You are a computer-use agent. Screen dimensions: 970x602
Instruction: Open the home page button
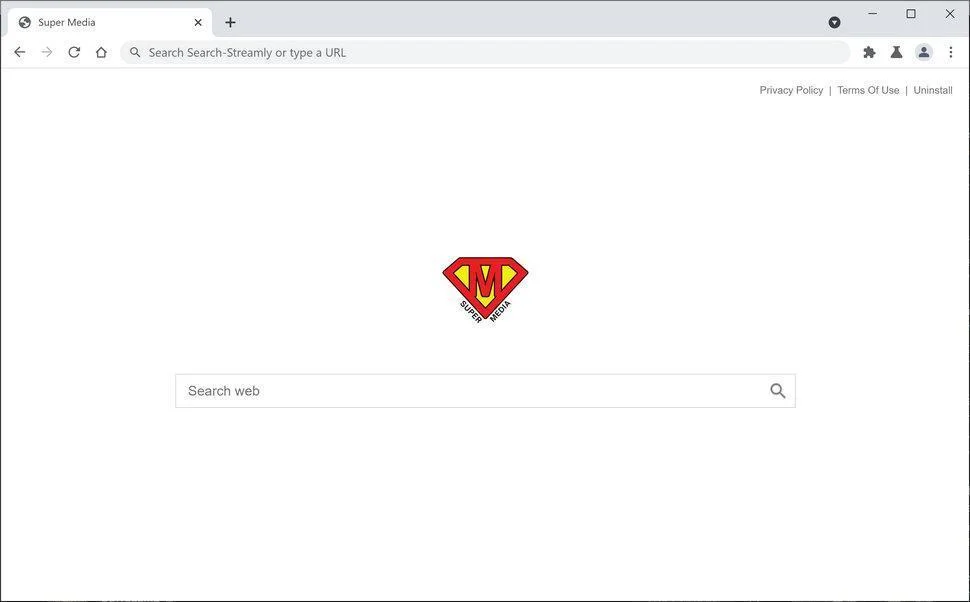click(x=101, y=53)
